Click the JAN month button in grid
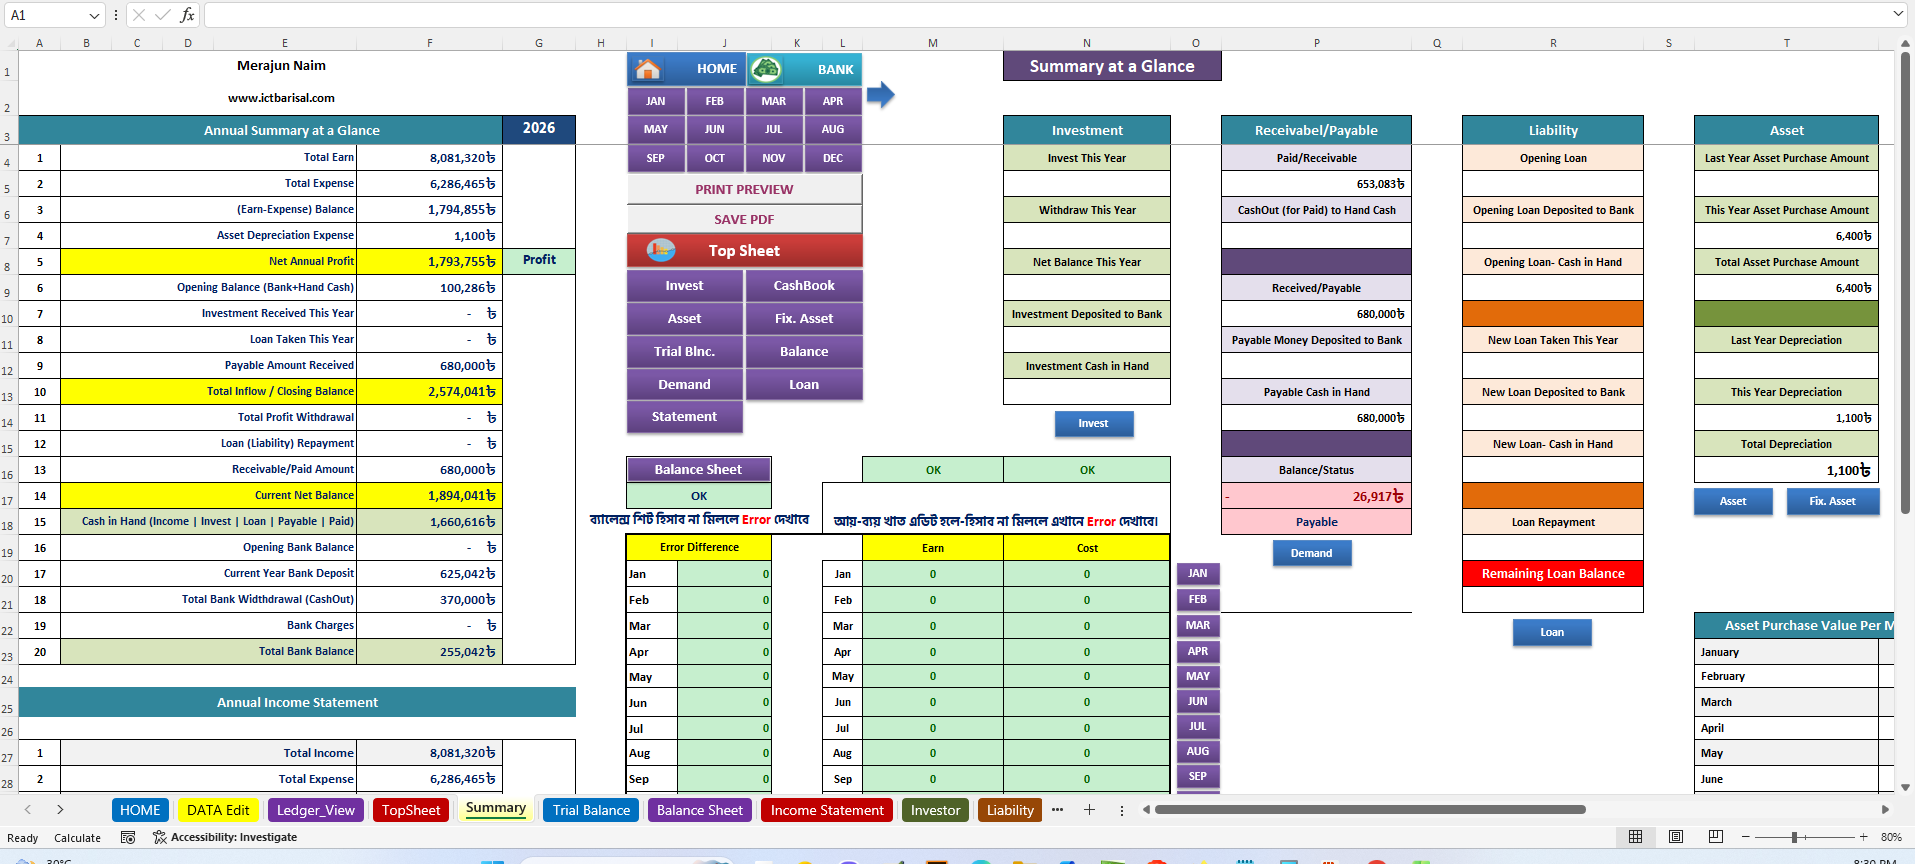The width and height of the screenshot is (1915, 864). pyautogui.click(x=656, y=101)
